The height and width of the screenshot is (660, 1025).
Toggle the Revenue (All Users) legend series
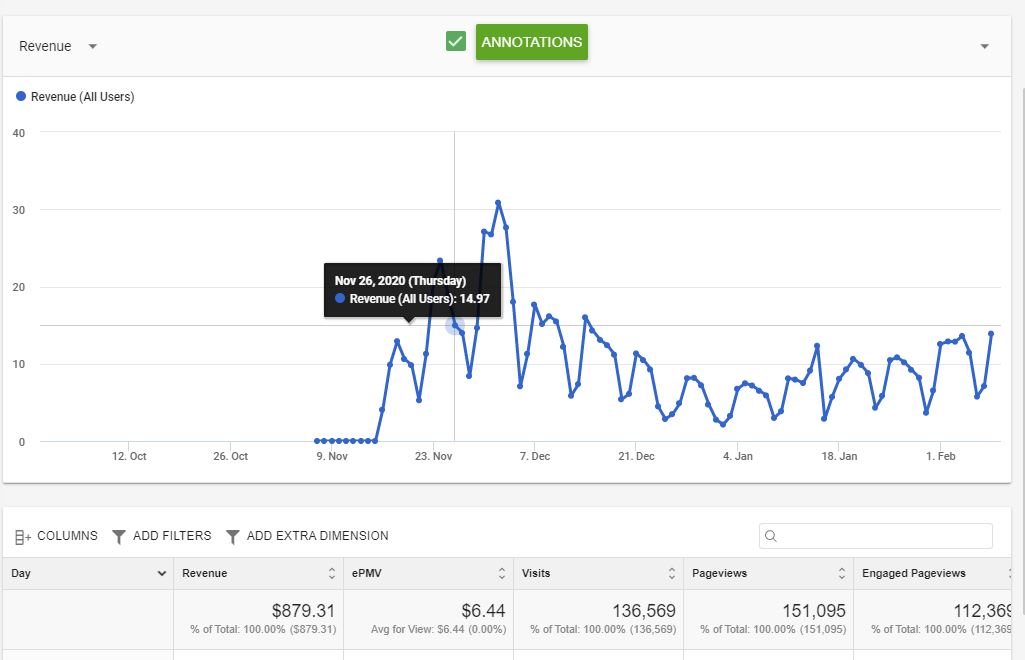(x=75, y=97)
